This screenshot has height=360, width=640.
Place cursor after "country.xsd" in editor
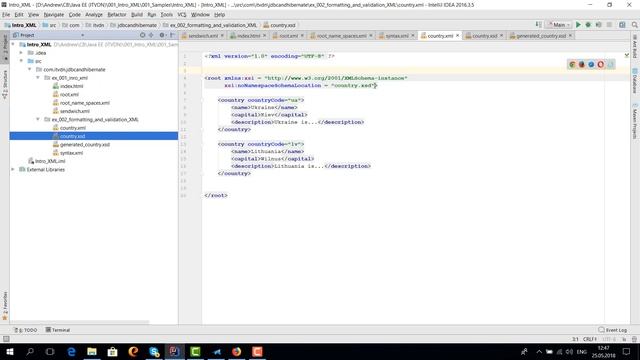[x=376, y=85]
